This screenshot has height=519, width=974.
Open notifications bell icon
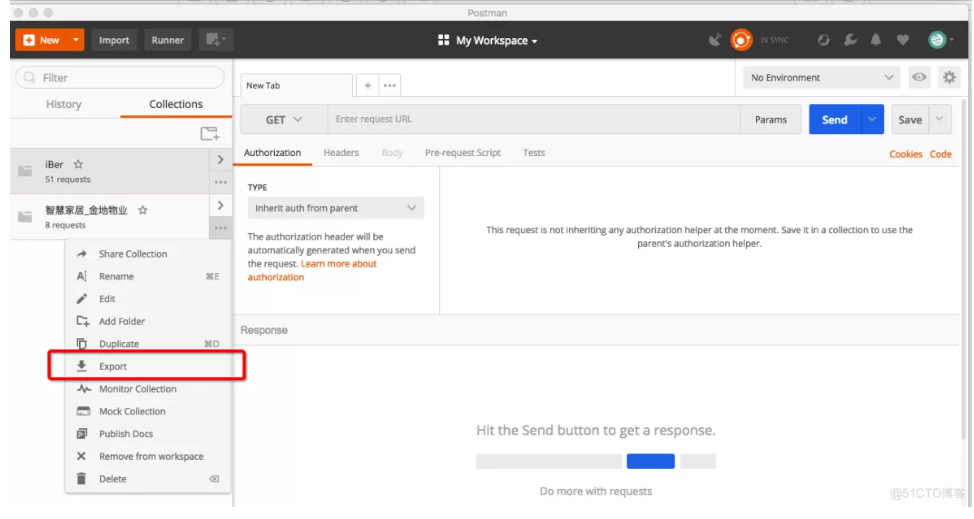tap(876, 40)
